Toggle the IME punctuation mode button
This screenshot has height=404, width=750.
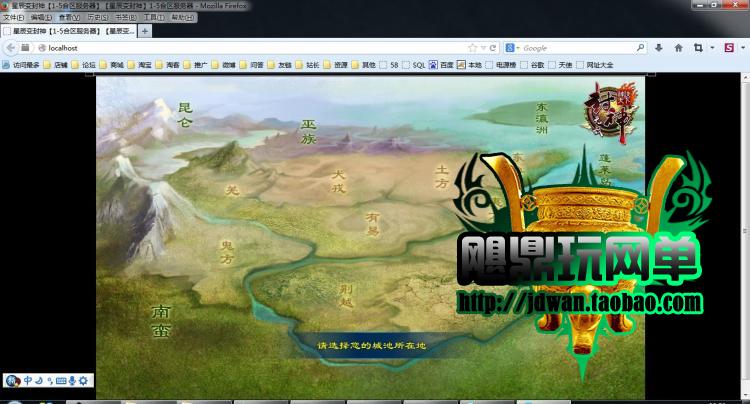[50, 381]
